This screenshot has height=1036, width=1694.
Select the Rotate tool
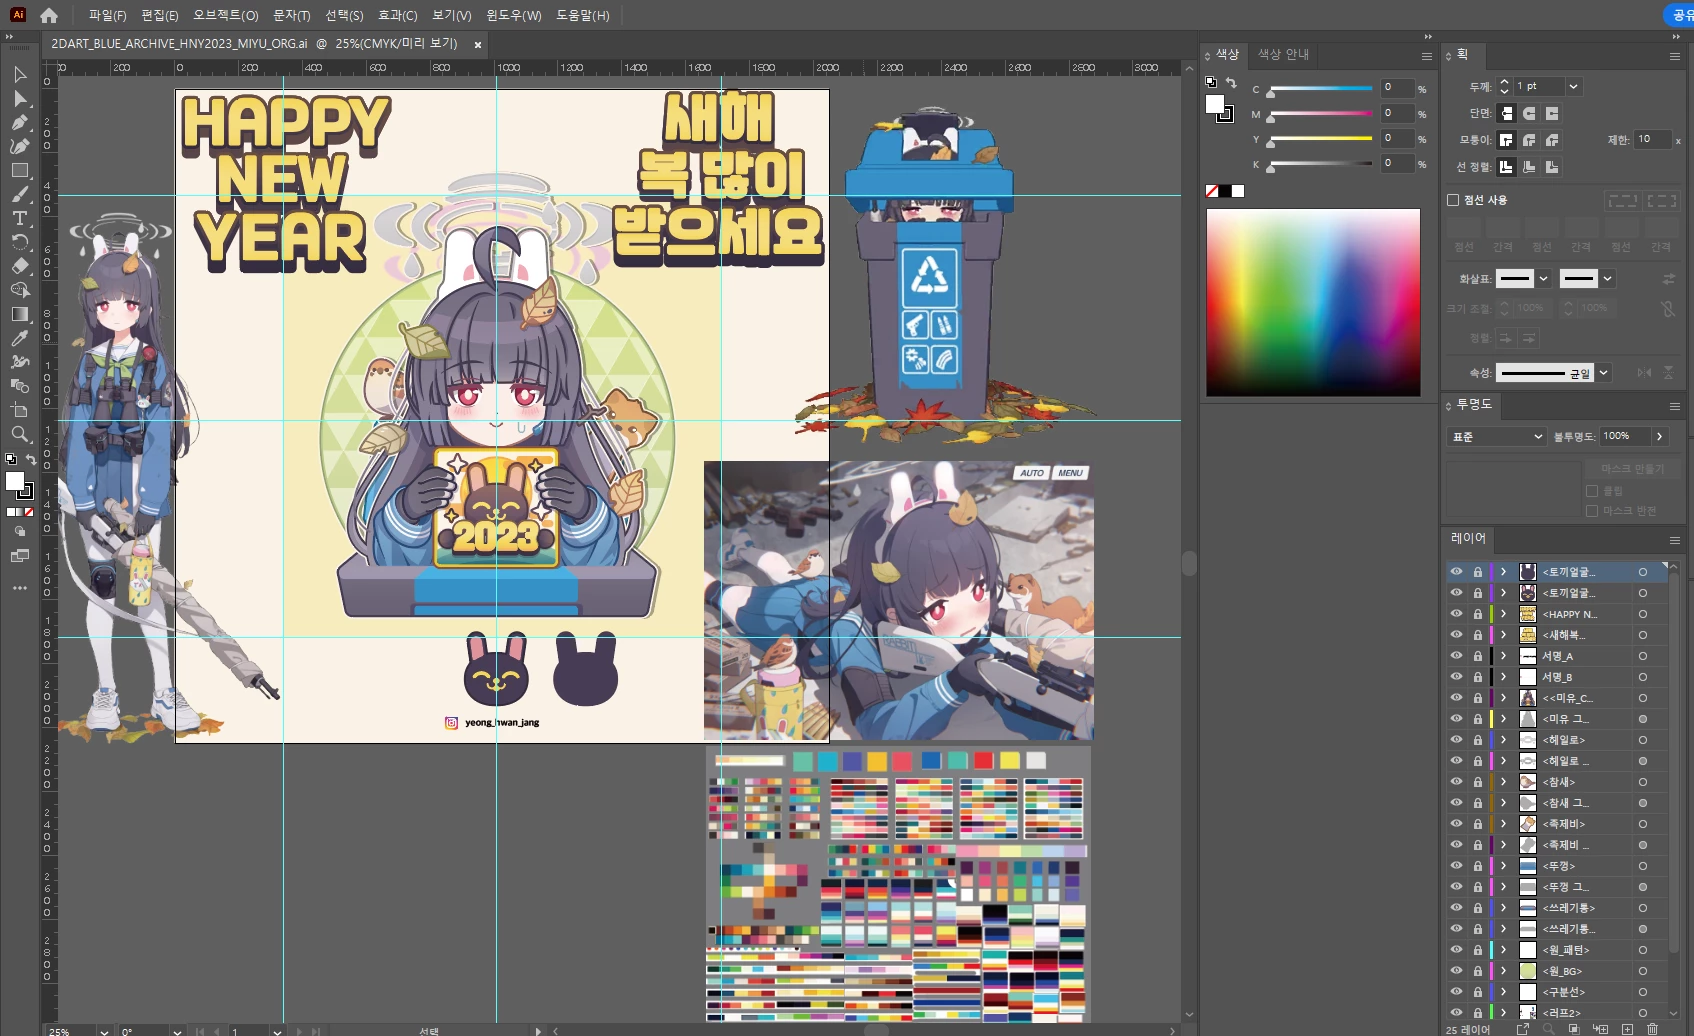[x=19, y=242]
